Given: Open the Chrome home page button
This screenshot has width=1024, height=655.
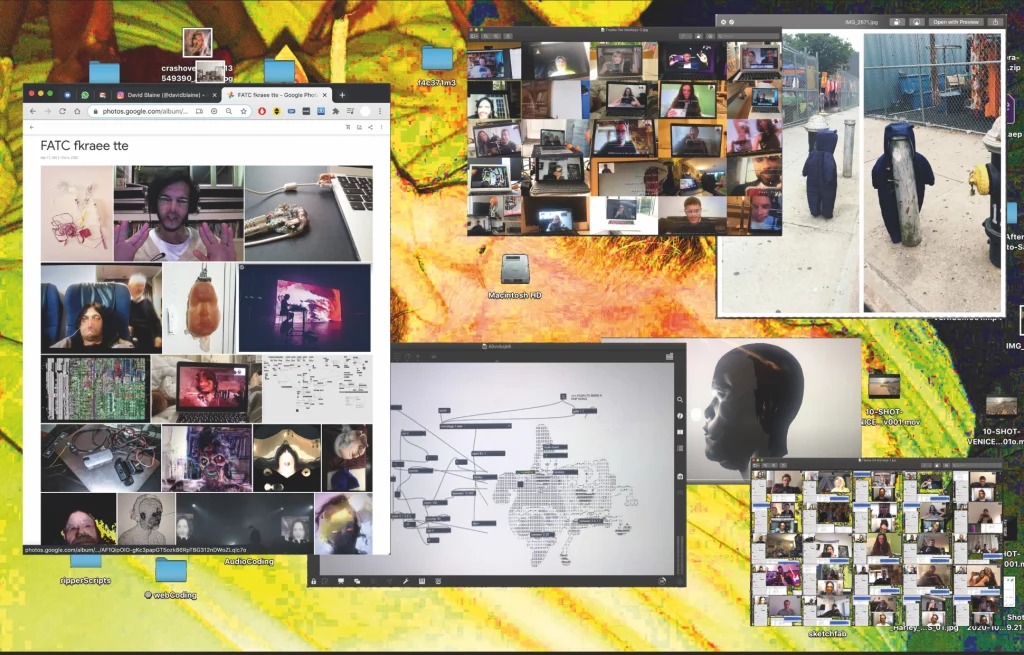Looking at the screenshot, I should click(x=77, y=112).
